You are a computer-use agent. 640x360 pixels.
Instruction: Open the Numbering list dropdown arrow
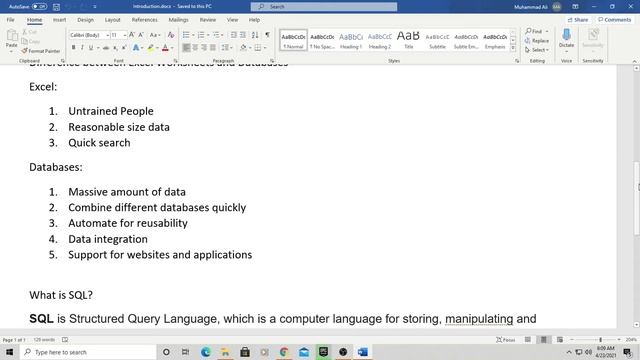coord(208,35)
